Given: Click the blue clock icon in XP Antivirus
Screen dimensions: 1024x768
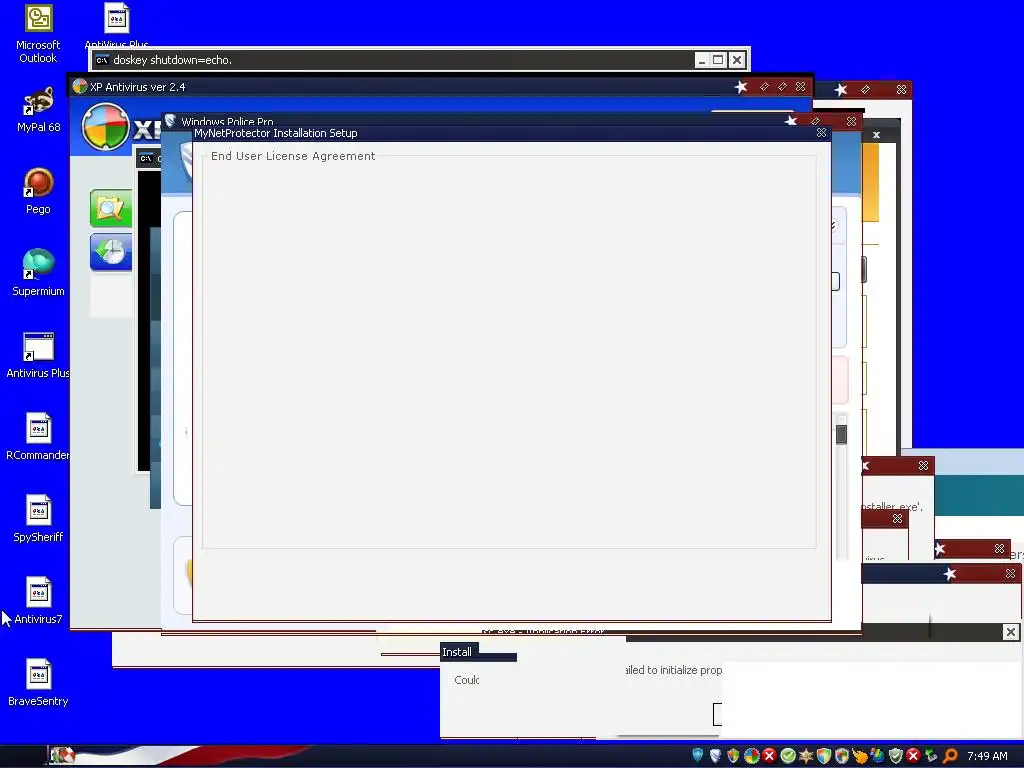Looking at the screenshot, I should point(110,251).
